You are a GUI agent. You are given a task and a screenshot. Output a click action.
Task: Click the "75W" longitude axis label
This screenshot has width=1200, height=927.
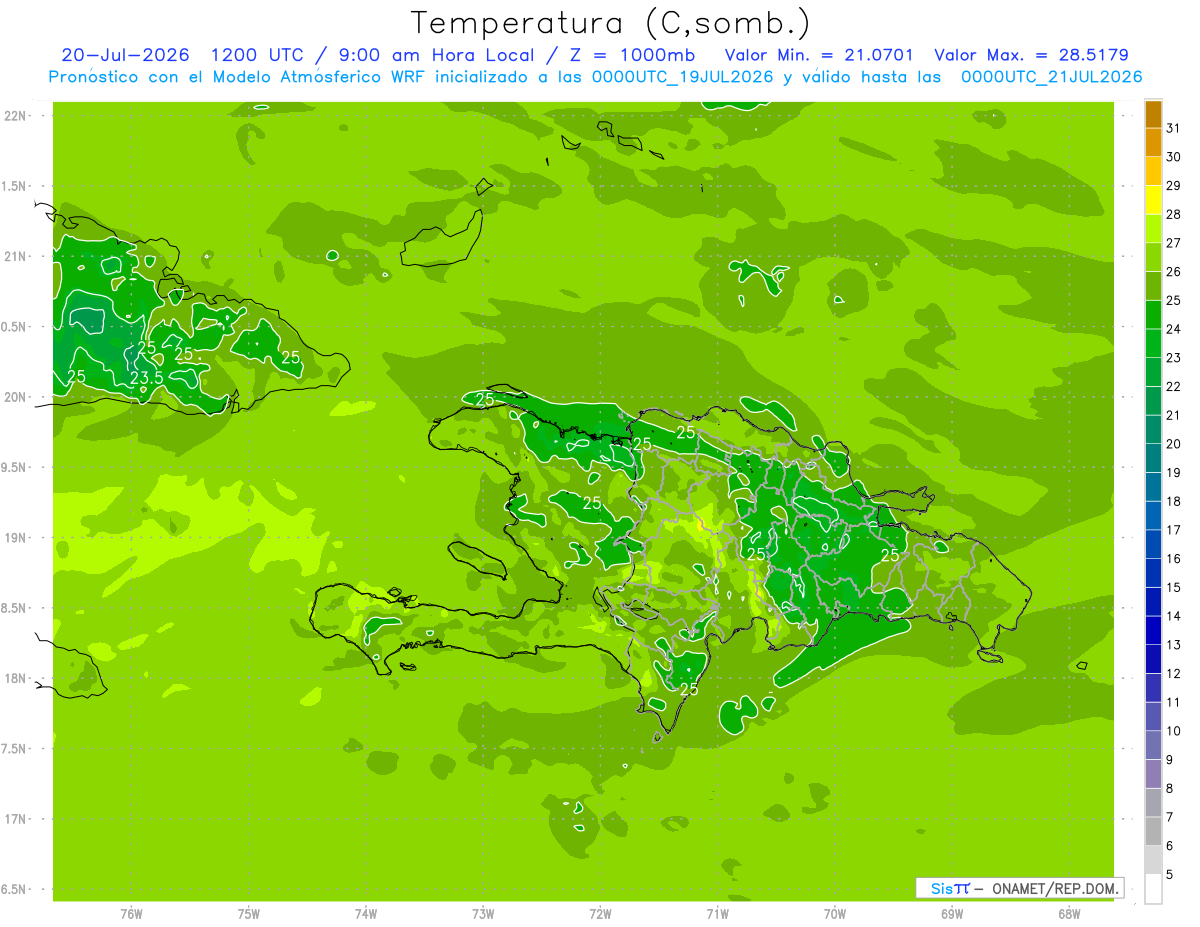[248, 914]
